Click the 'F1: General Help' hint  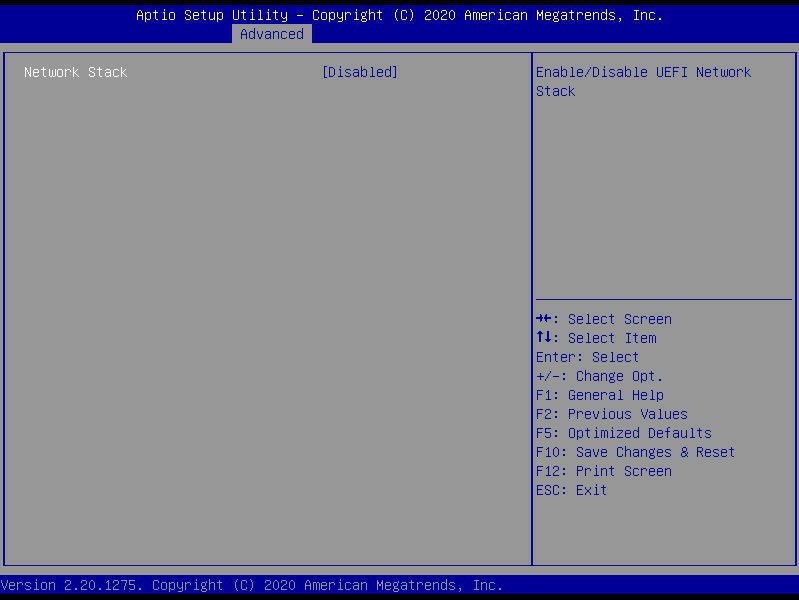point(600,395)
